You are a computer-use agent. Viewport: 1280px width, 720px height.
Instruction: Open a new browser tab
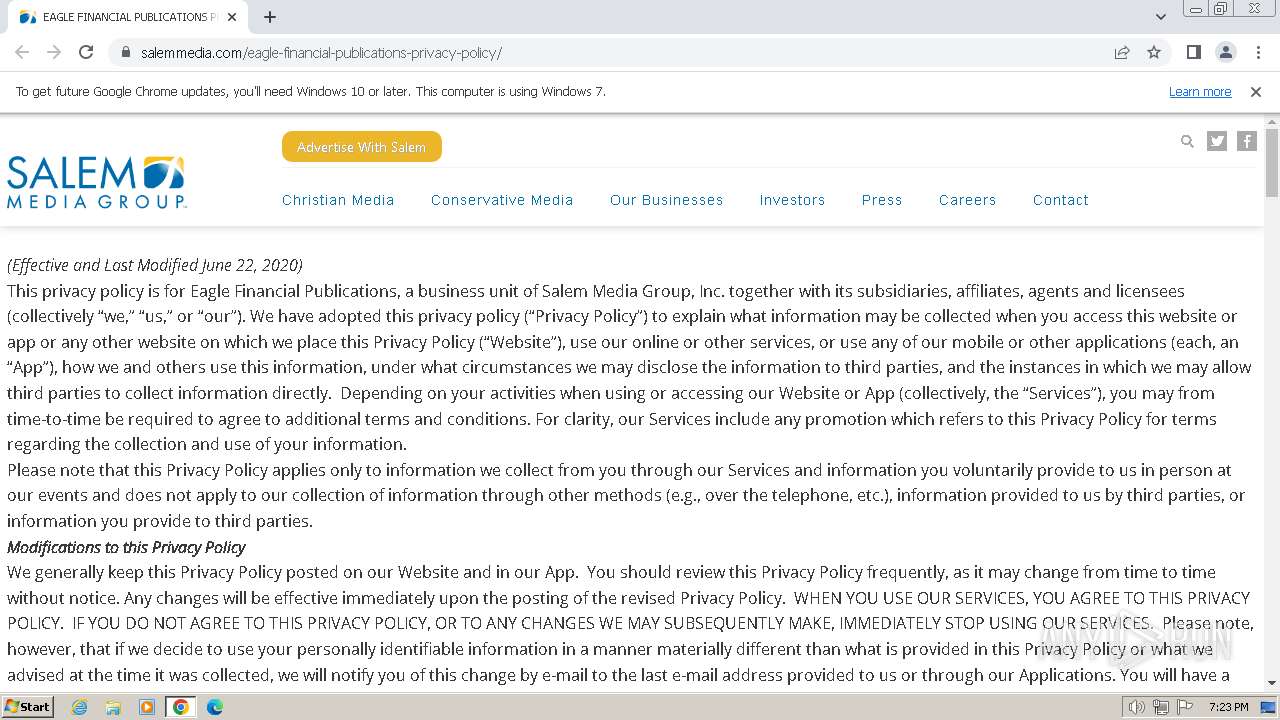(x=270, y=17)
